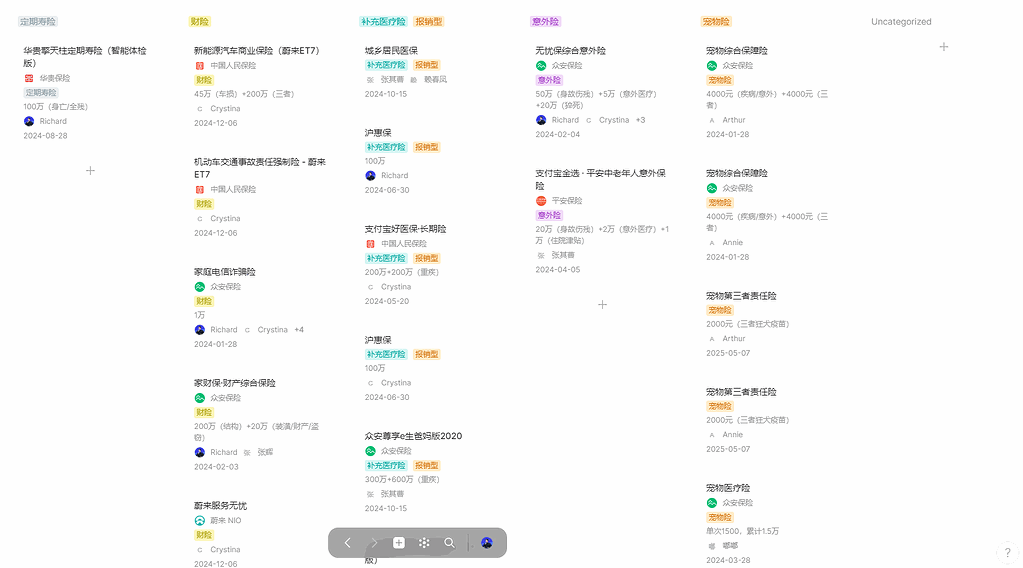Open the dotted flower icon in floating toolbar
The width and height of the screenshot is (1023, 568).
[x=424, y=543]
